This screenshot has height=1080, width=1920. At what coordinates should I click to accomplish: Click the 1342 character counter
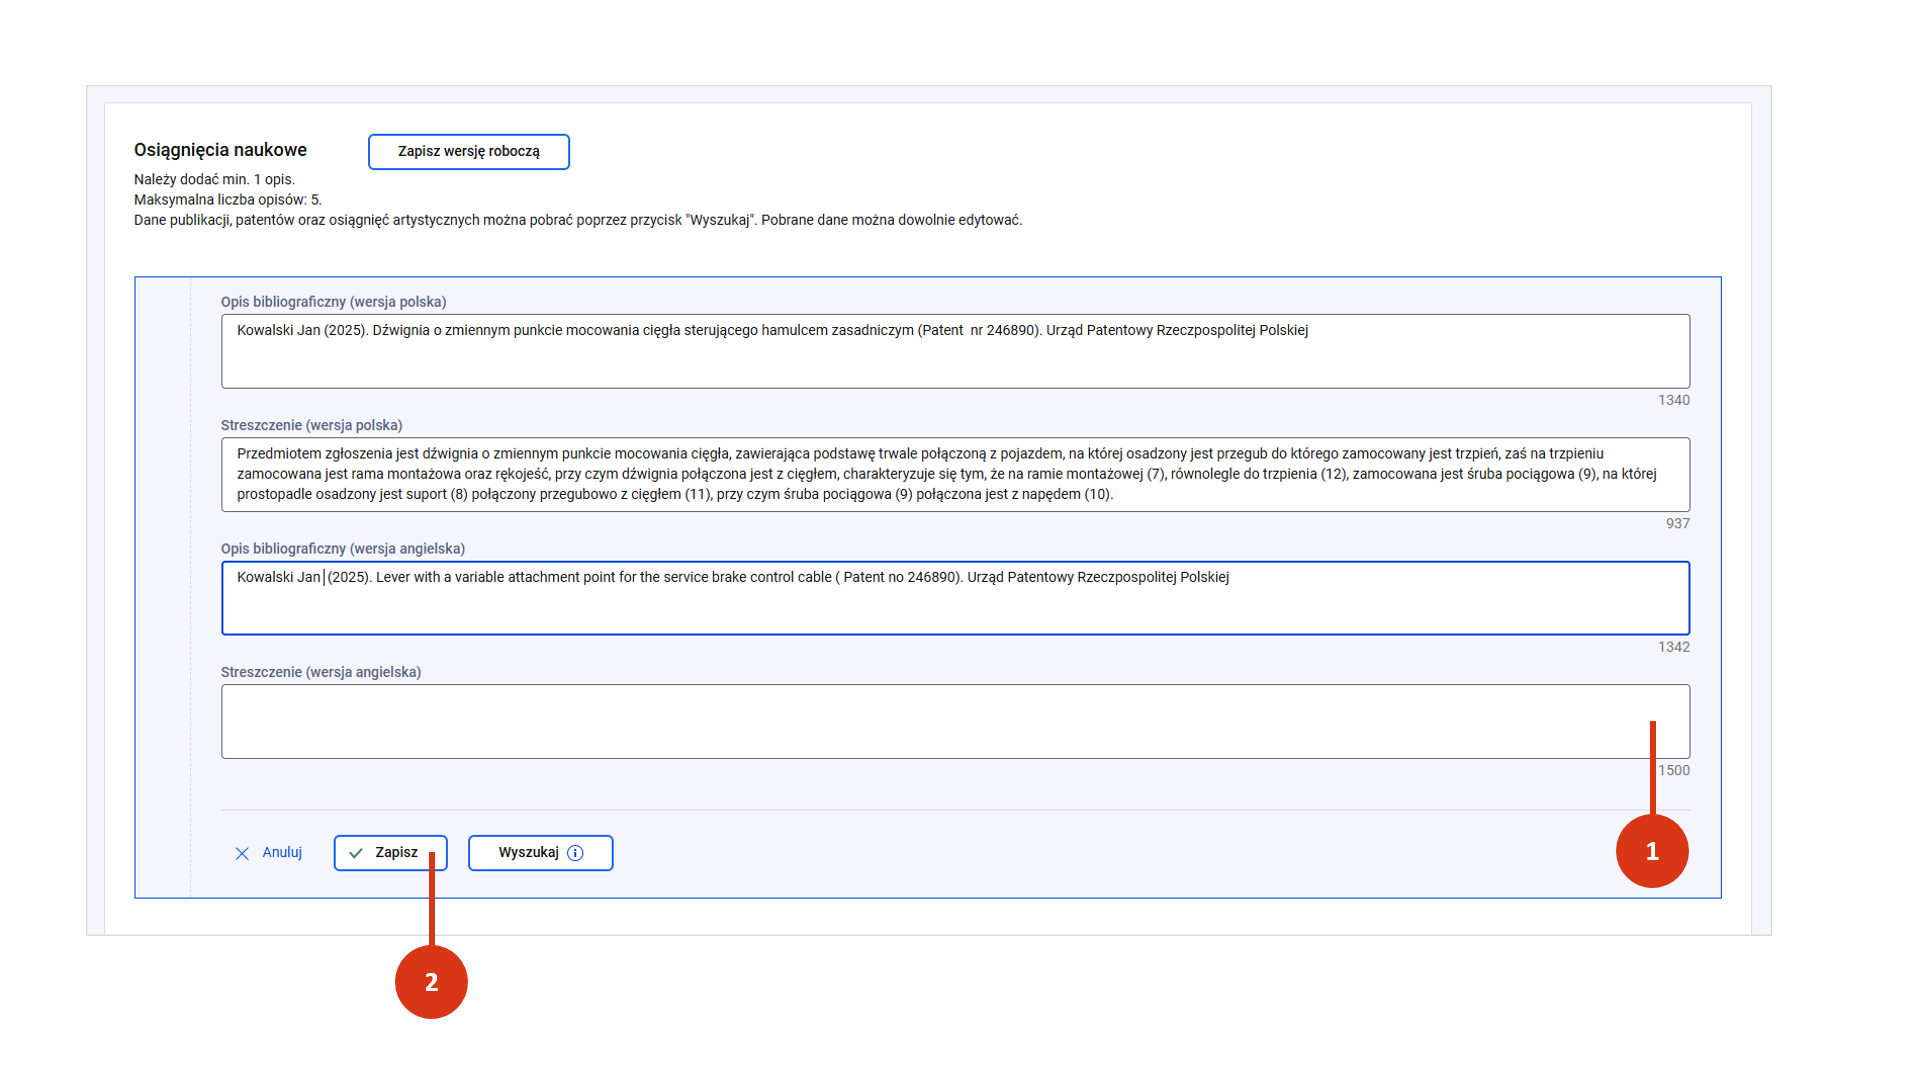coord(1673,647)
